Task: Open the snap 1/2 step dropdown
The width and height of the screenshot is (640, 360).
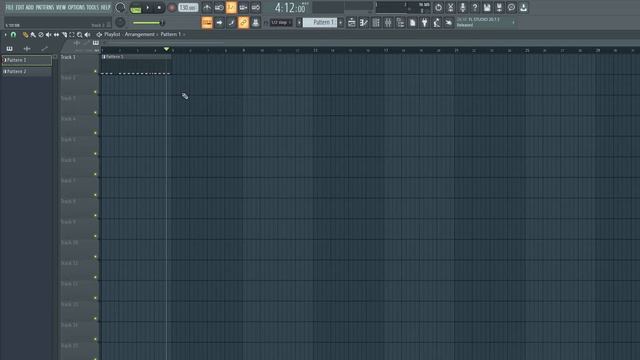Action: point(281,22)
